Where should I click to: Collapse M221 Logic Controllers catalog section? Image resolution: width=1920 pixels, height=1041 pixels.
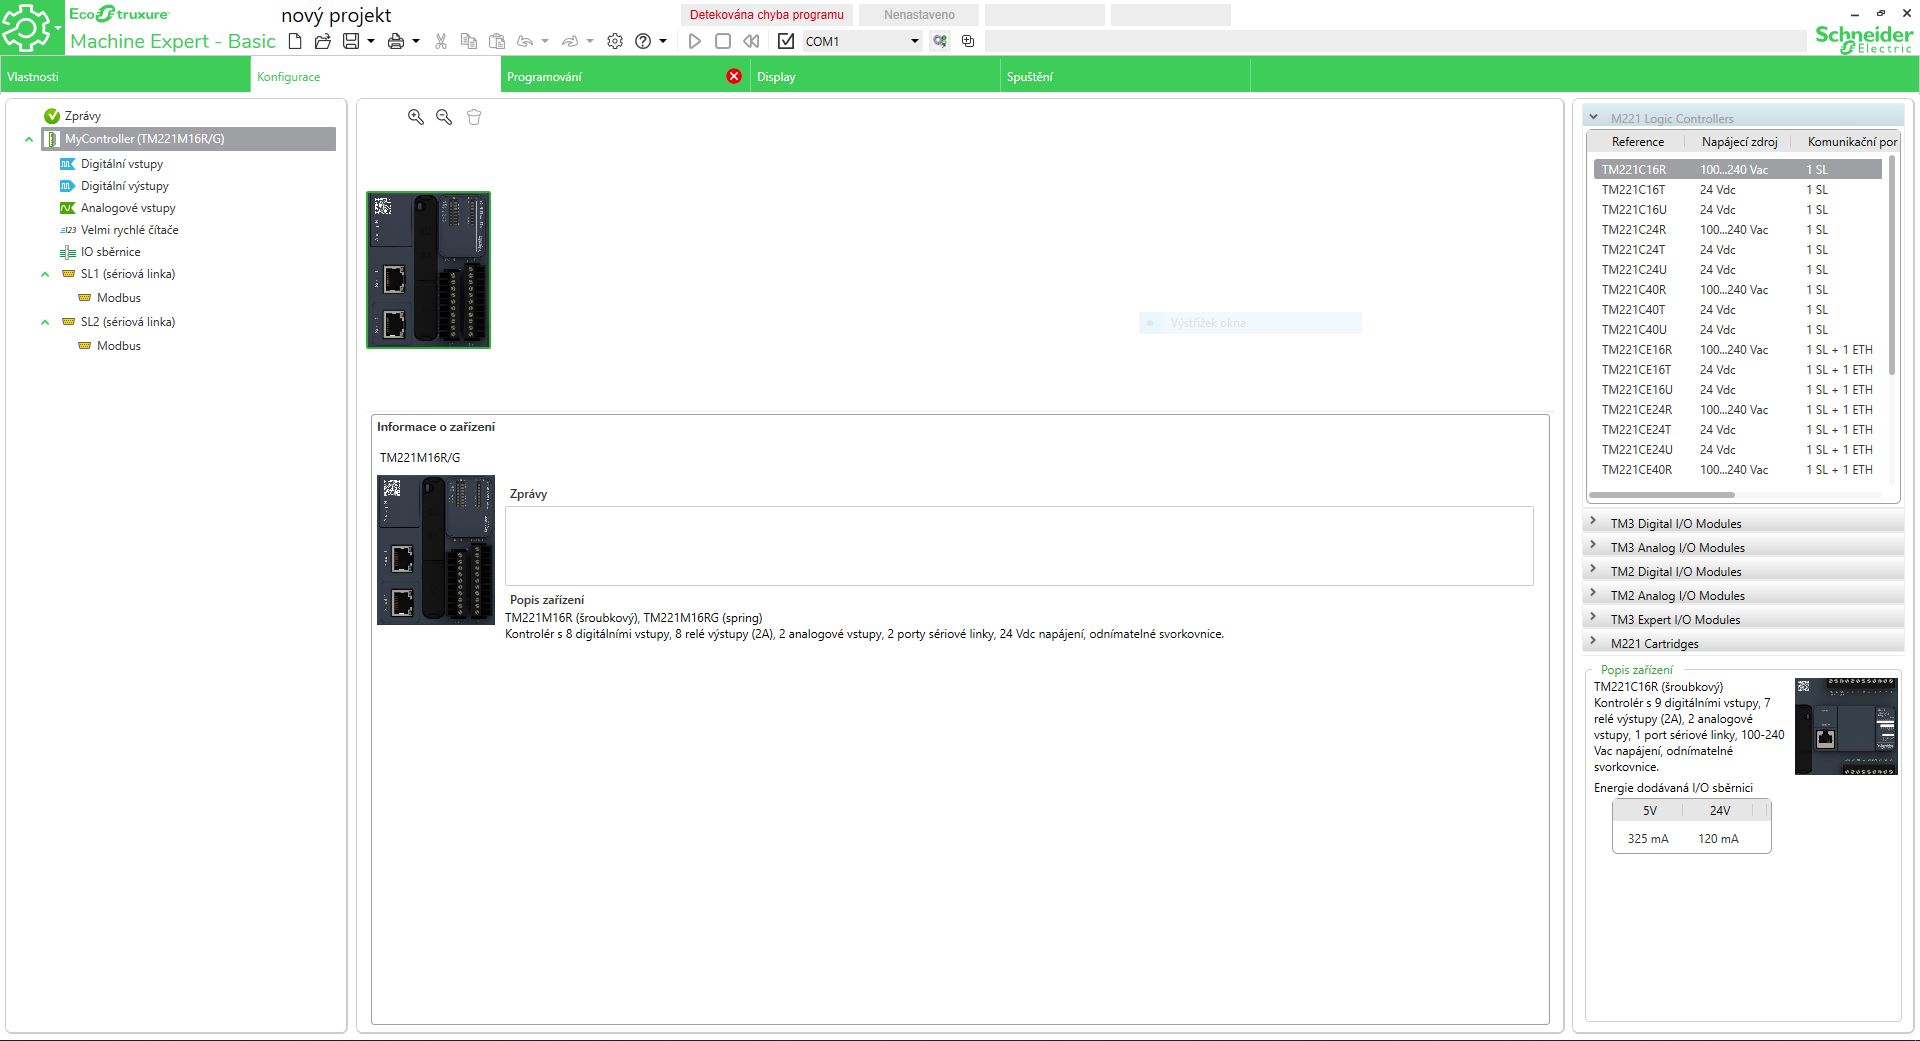1594,118
